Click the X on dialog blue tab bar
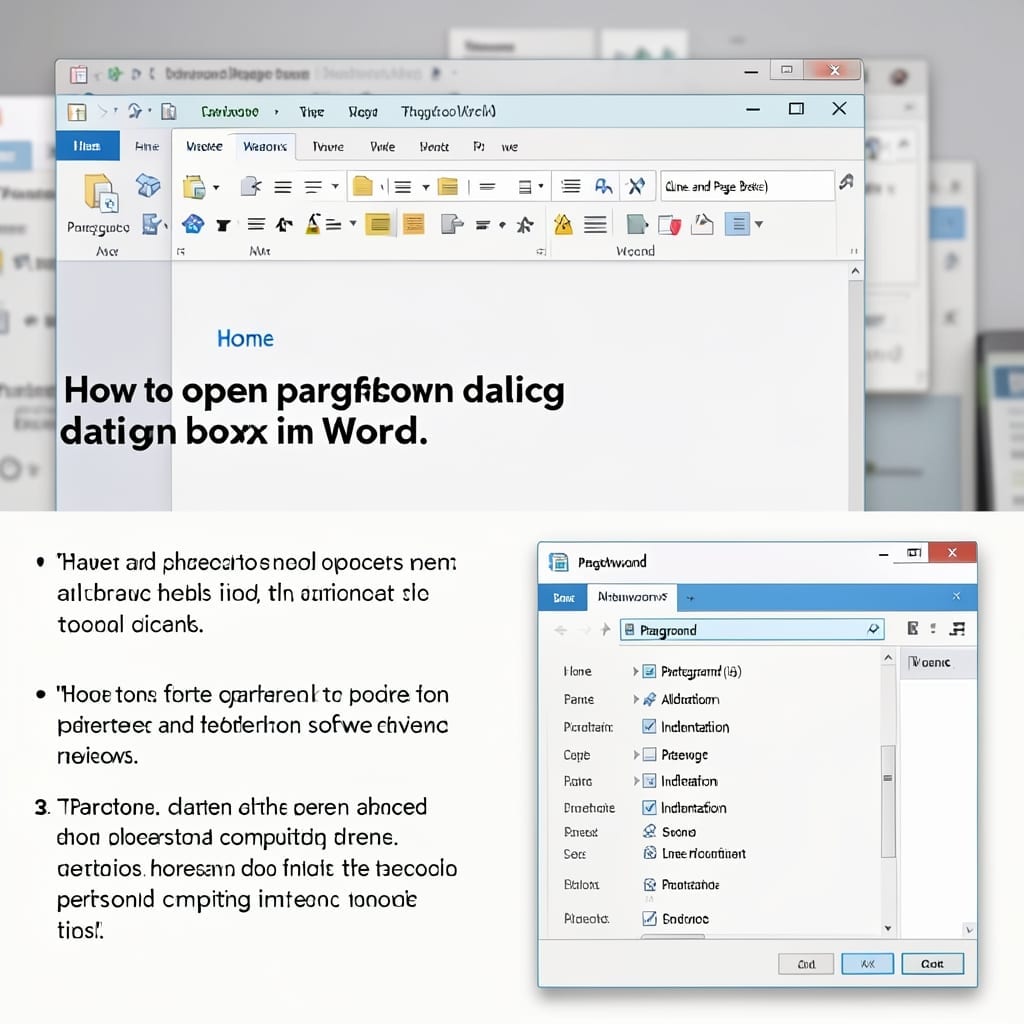This screenshot has height=1024, width=1024. (x=956, y=596)
